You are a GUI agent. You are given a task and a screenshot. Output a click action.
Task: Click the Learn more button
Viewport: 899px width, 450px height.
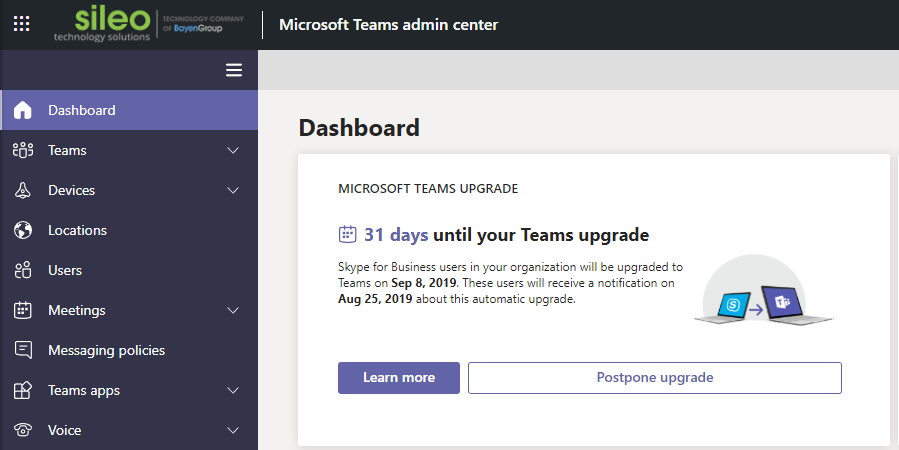click(398, 378)
